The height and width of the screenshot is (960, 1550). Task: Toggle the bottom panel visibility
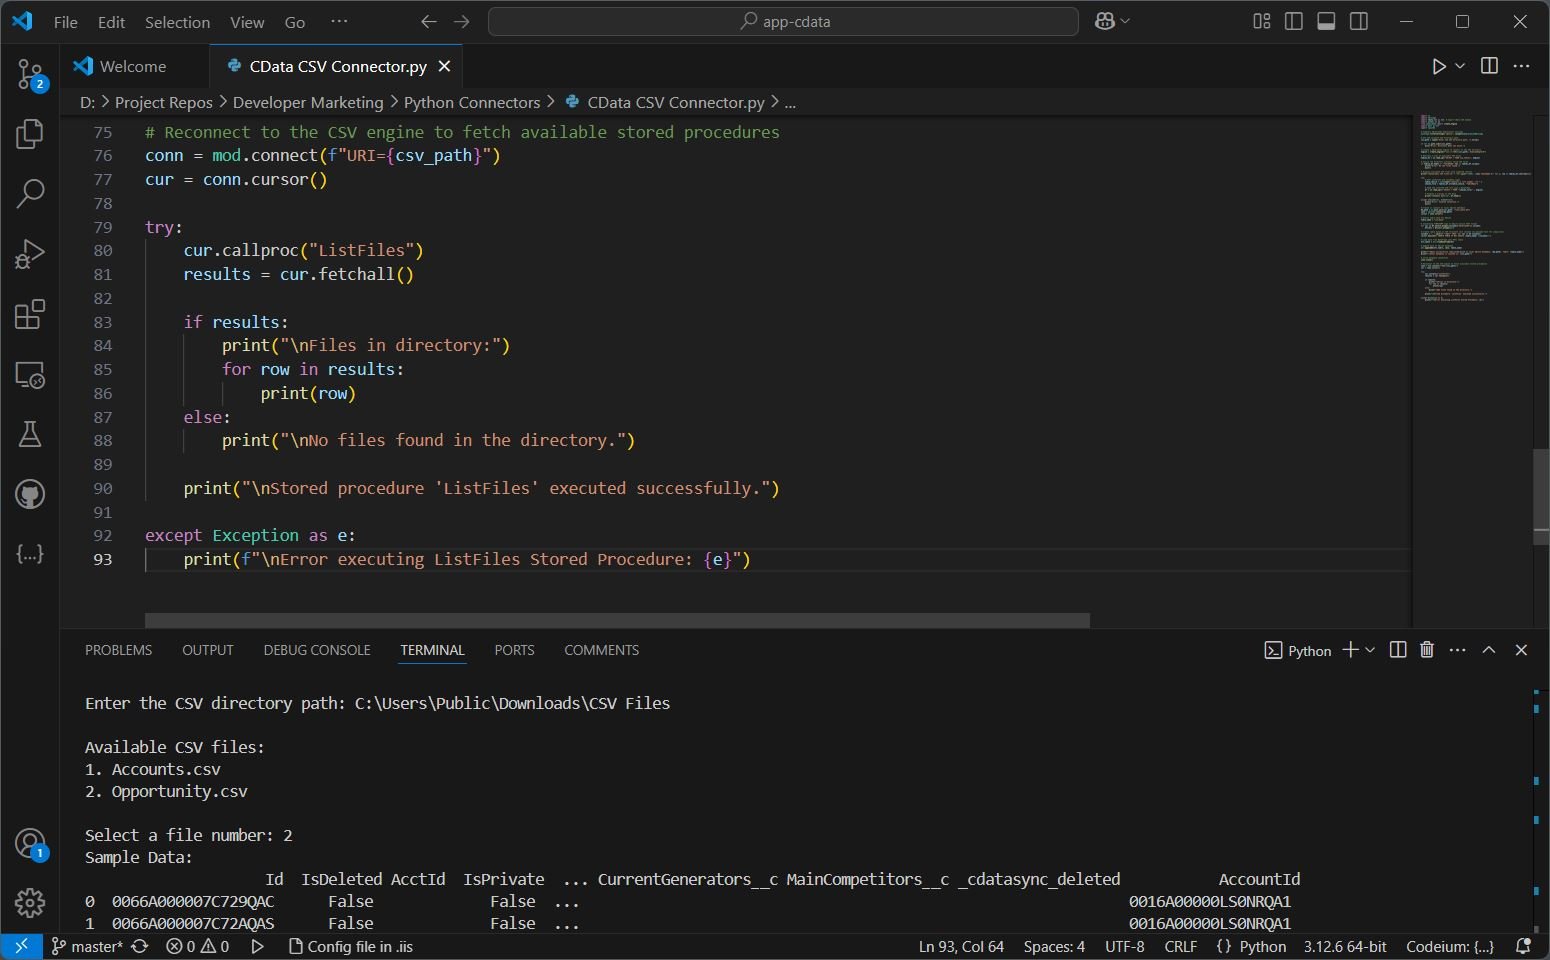(1326, 21)
